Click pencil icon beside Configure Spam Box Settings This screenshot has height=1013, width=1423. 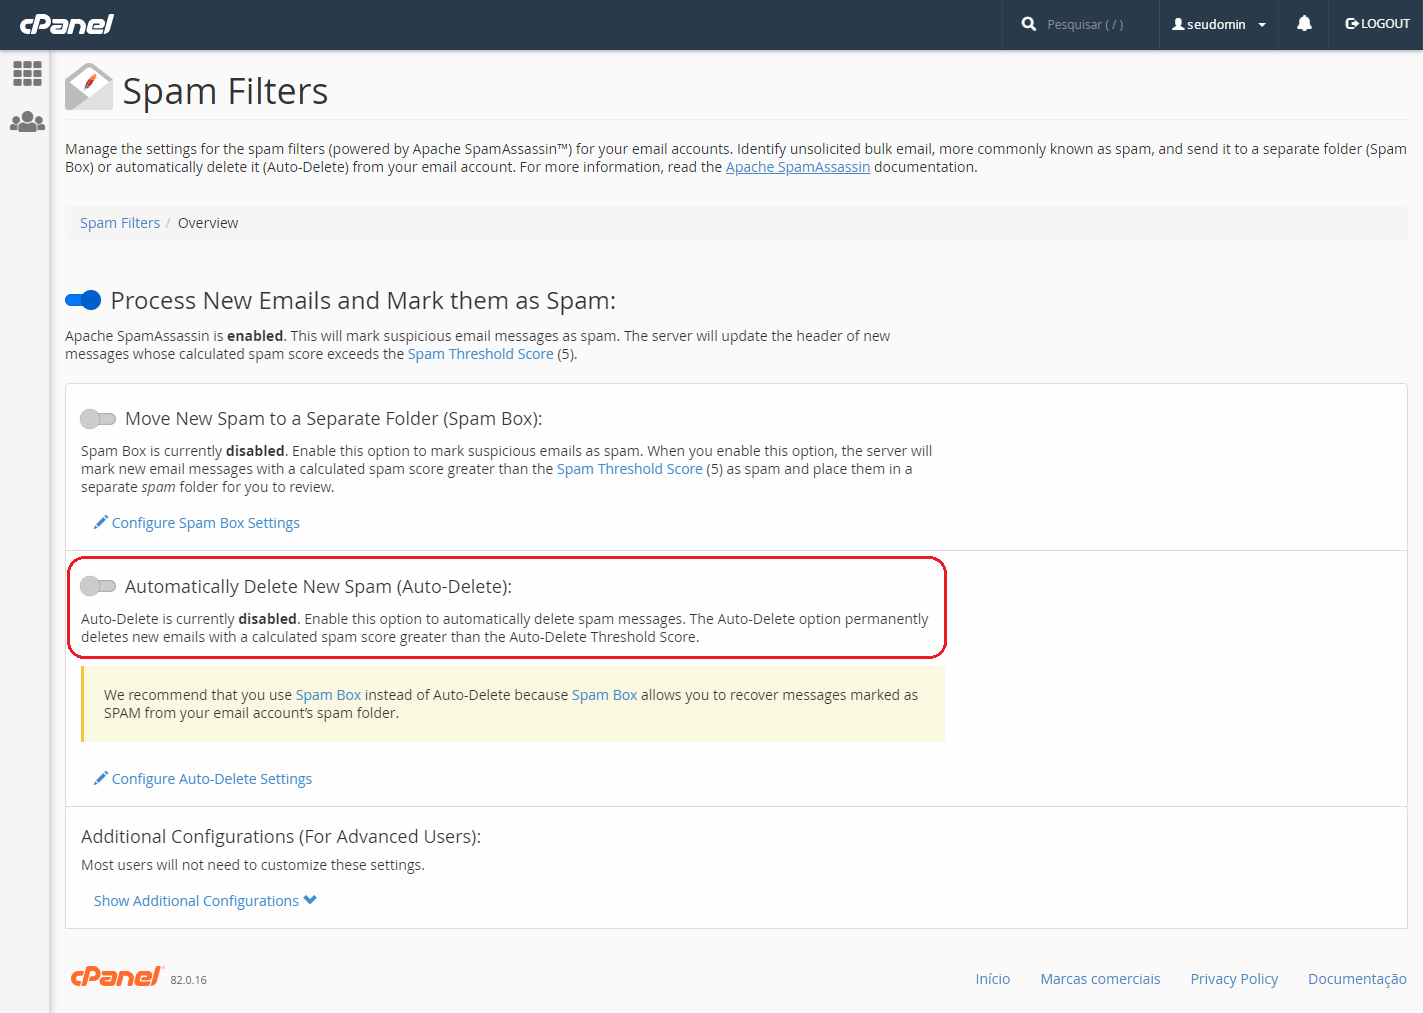click(101, 522)
